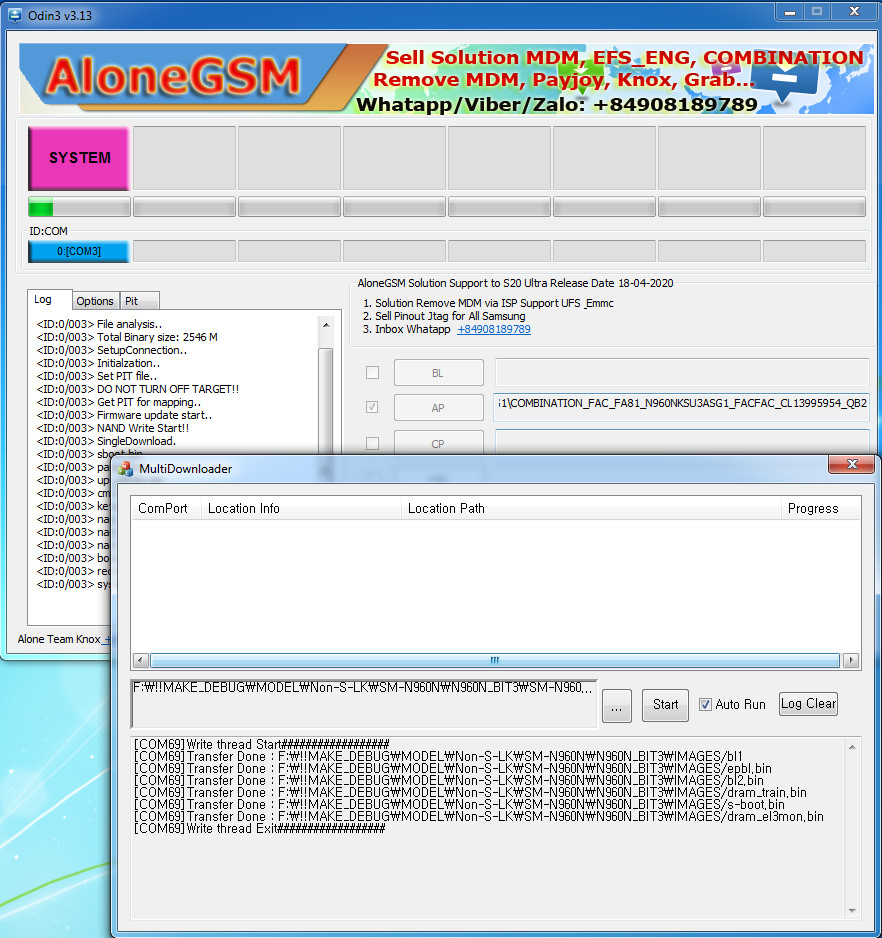Click the Start button in MultiDownloader
The width and height of the screenshot is (882, 938).
(665, 705)
